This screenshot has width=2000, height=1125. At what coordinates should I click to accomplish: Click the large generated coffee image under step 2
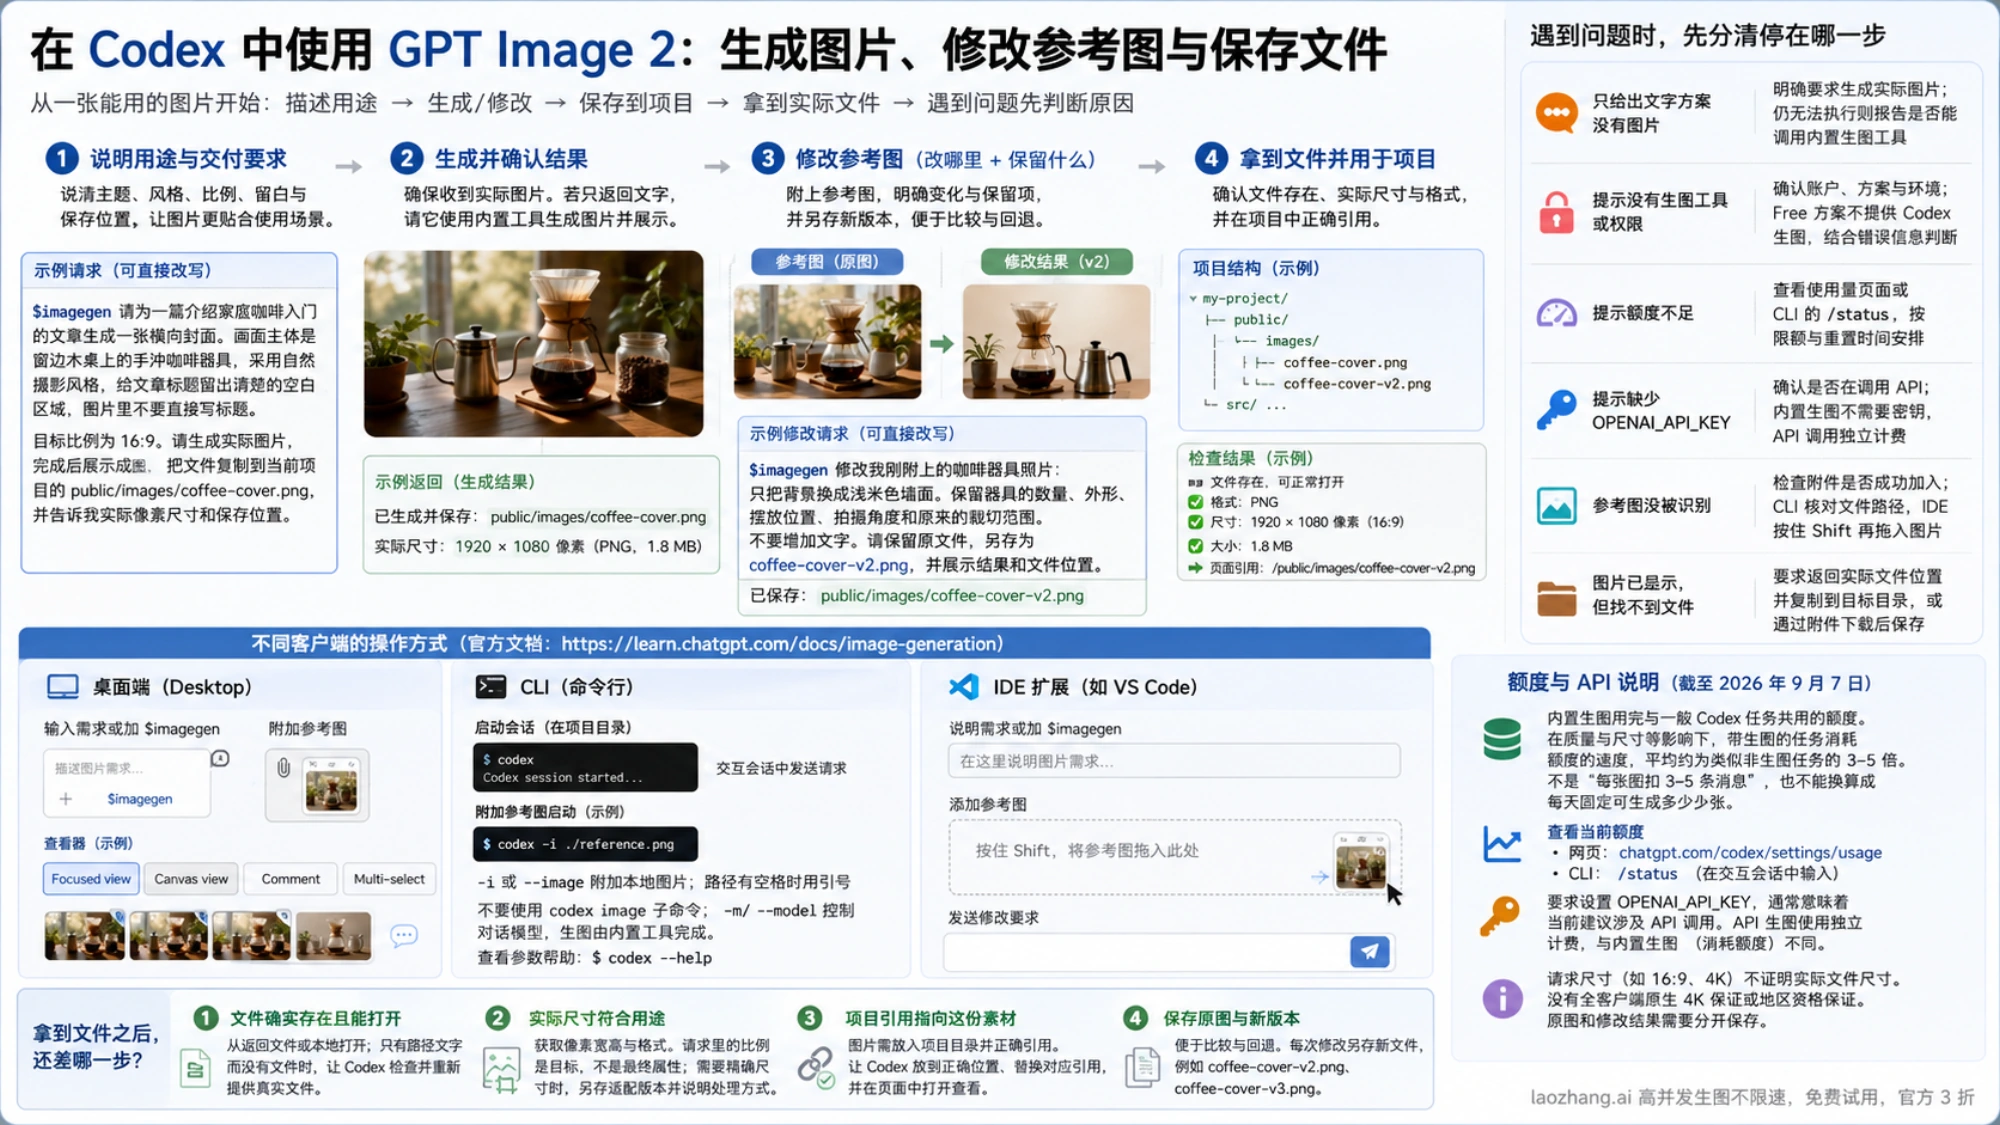click(x=533, y=344)
